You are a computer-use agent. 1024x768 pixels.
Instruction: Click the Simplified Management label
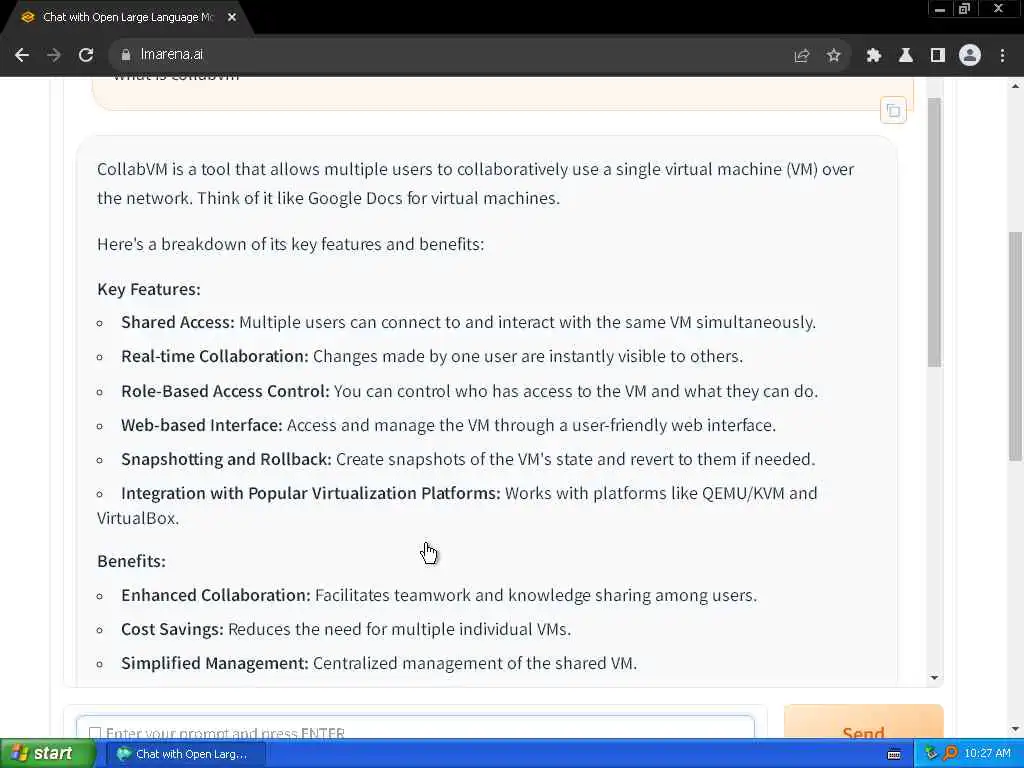point(215,664)
